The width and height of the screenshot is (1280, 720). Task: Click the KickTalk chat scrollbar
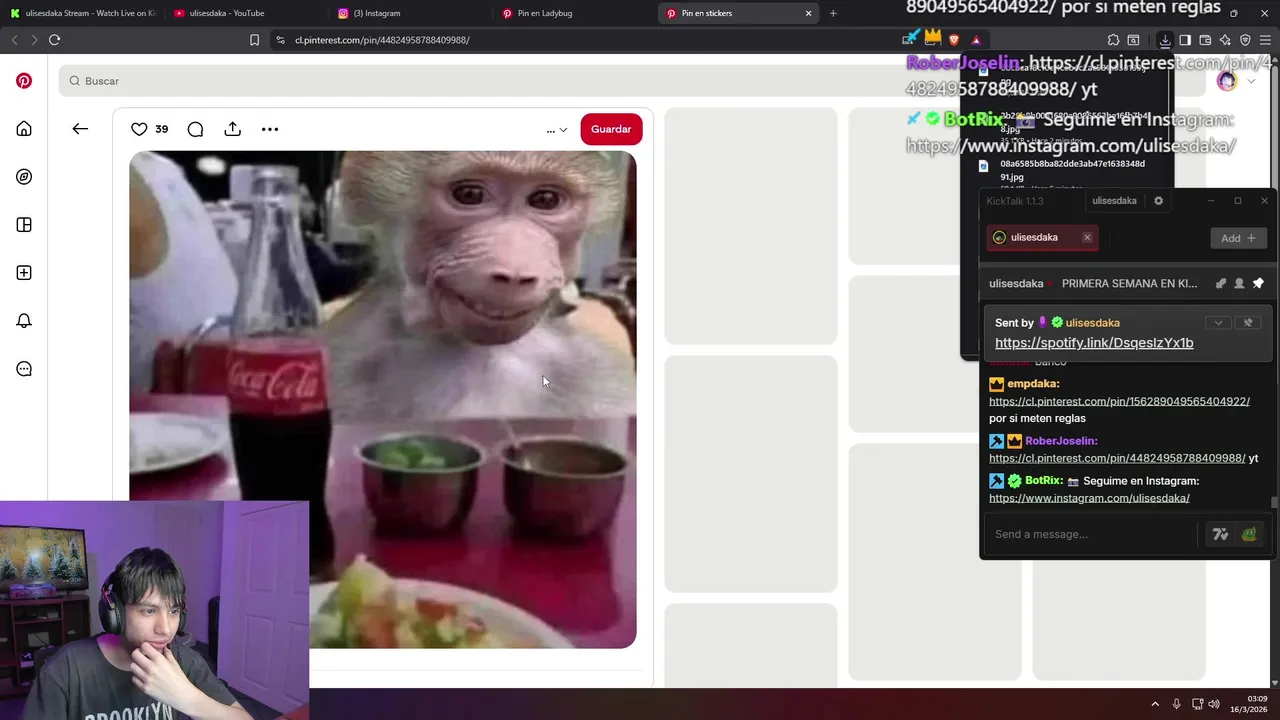[1273, 503]
